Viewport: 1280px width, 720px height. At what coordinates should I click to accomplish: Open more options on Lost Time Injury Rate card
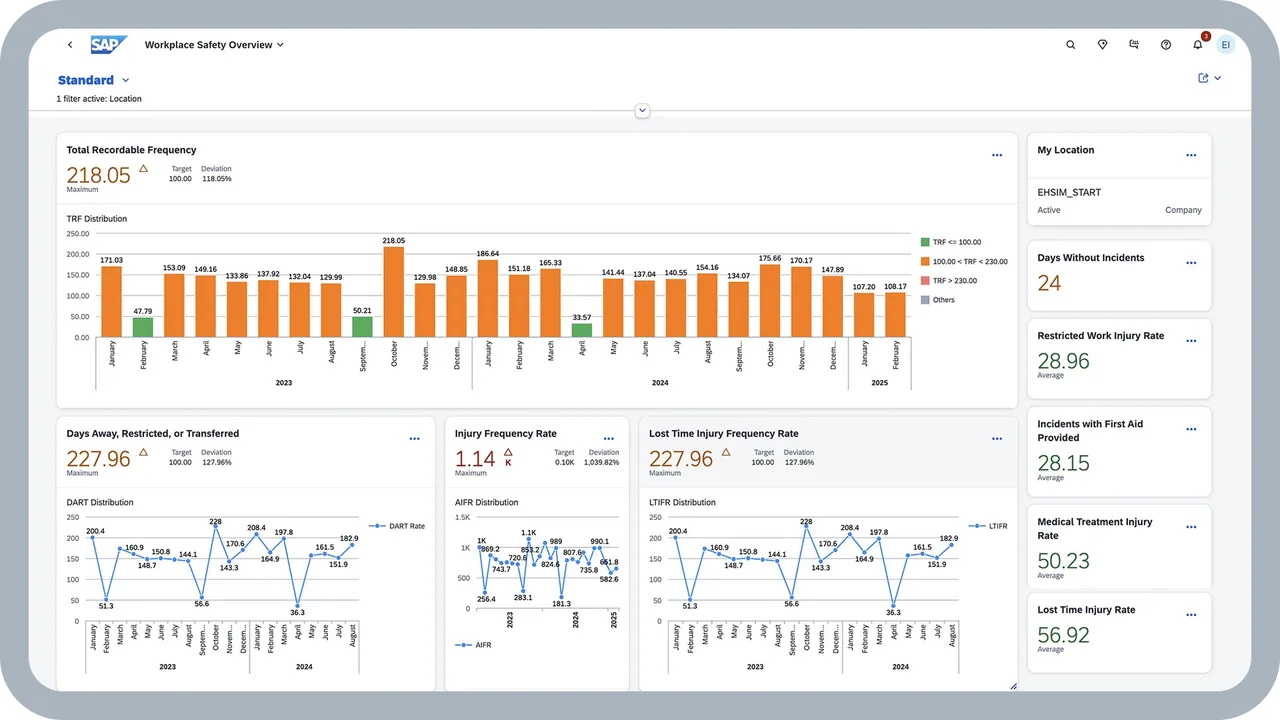click(1191, 615)
